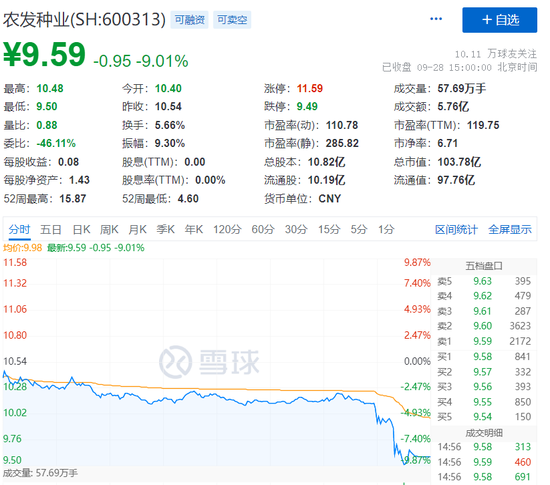
Task: Click the 最低 value 9.50
Action: 47,107
